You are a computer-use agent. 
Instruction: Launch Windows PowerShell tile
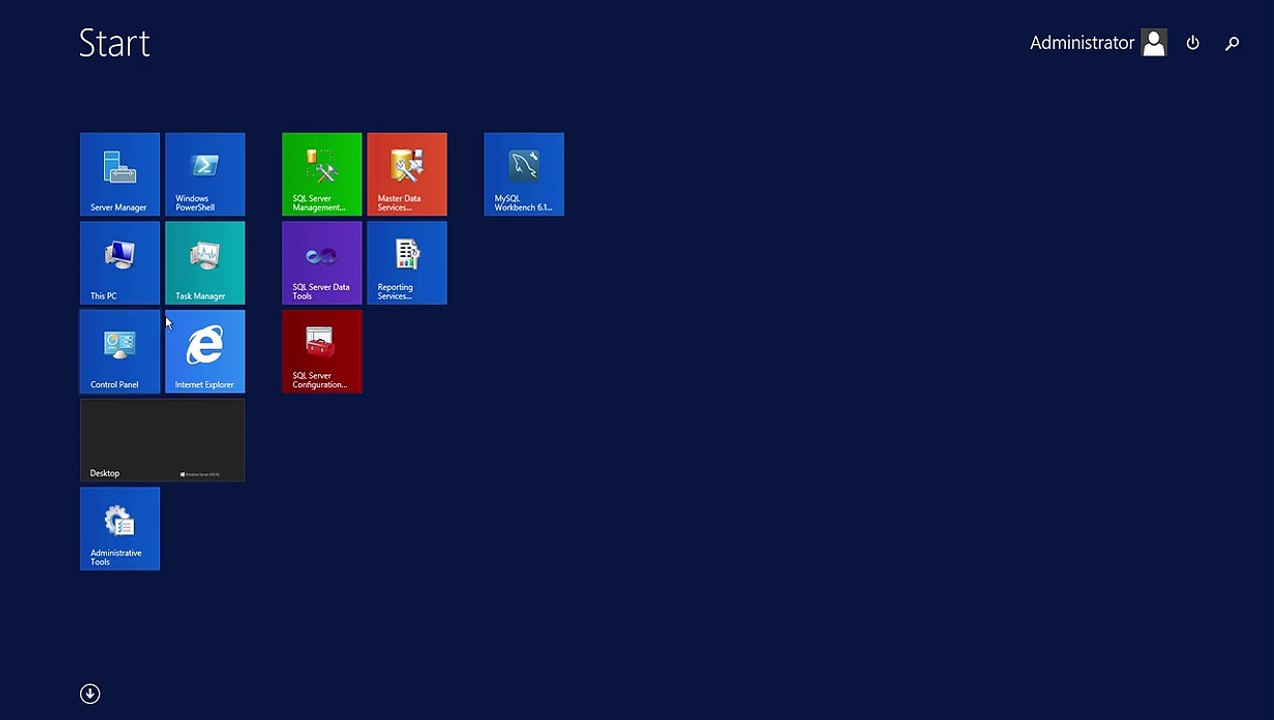tap(205, 174)
